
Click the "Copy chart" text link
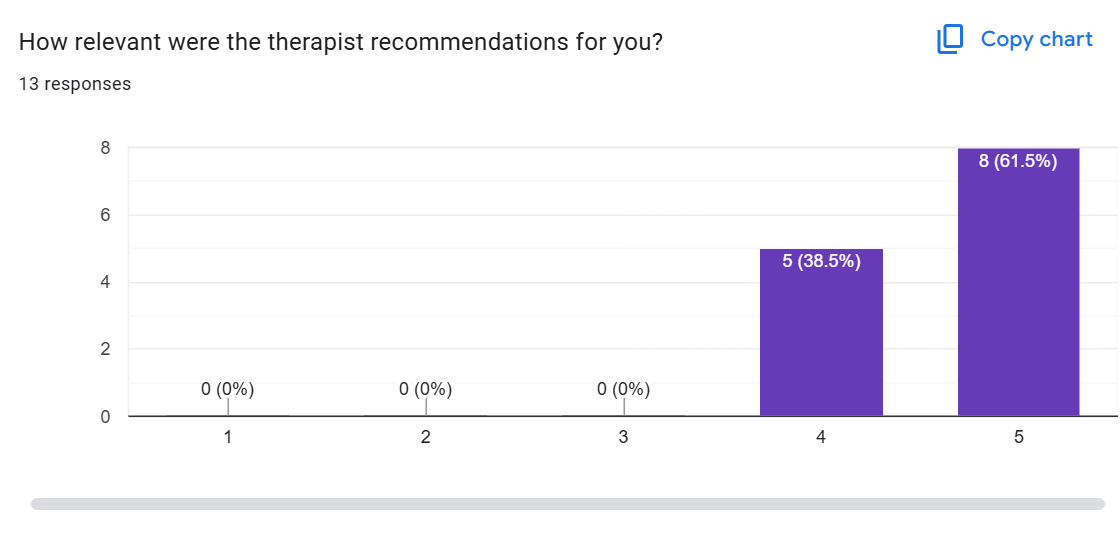1036,39
